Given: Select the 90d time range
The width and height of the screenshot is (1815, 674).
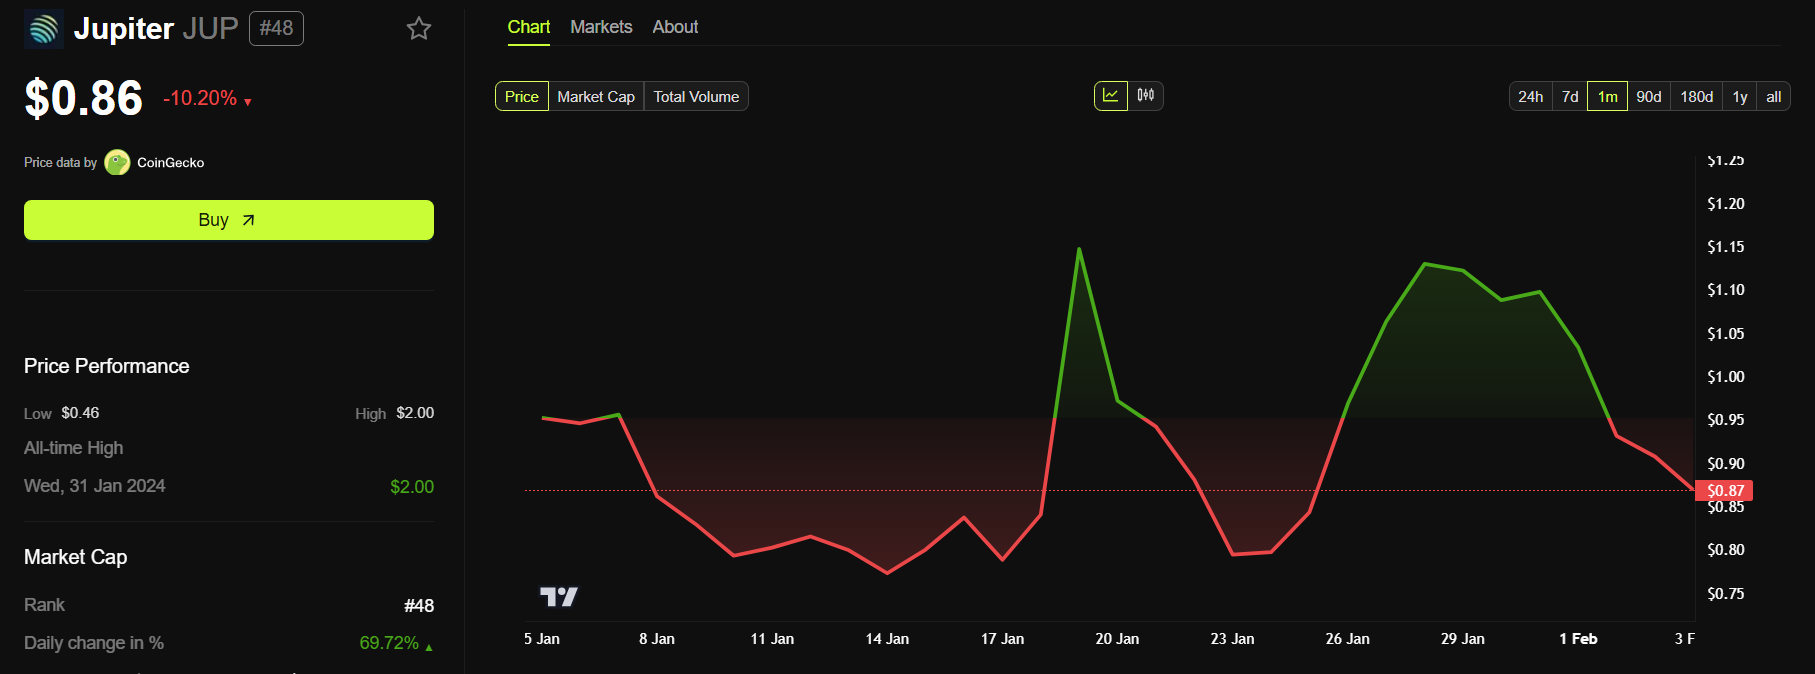Looking at the screenshot, I should tap(1649, 96).
